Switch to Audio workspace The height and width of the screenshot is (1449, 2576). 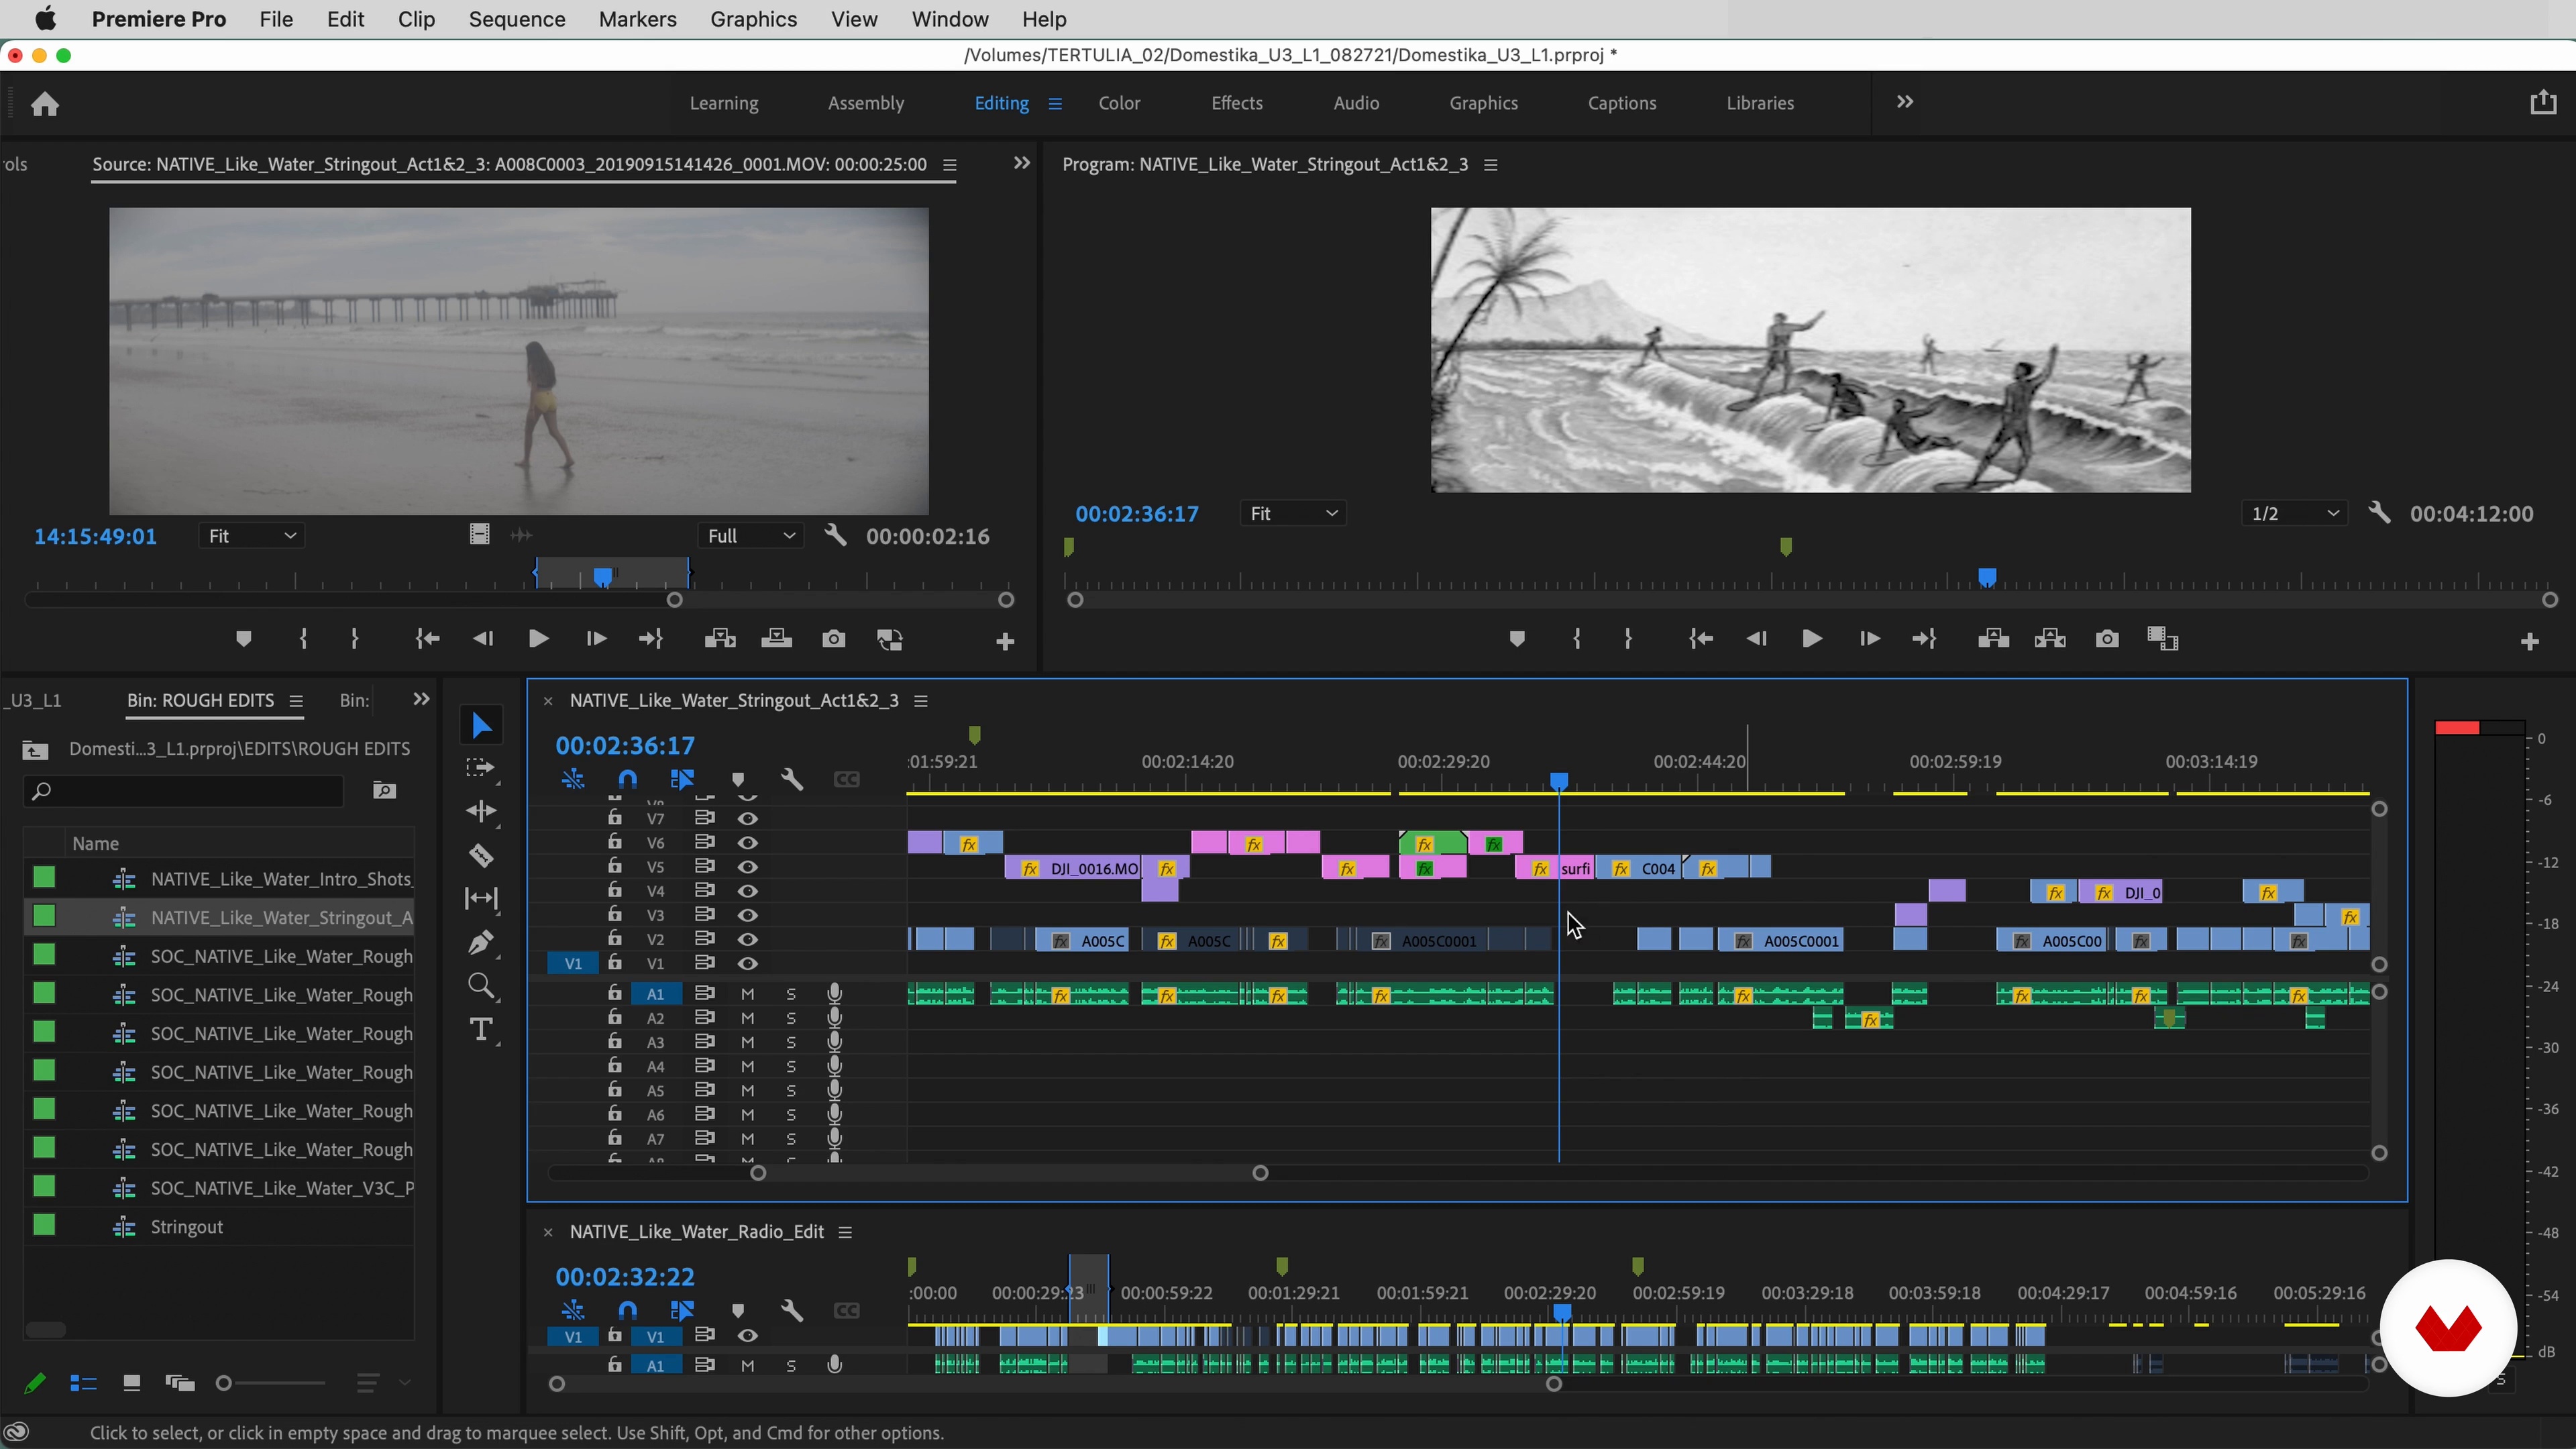1356,103
